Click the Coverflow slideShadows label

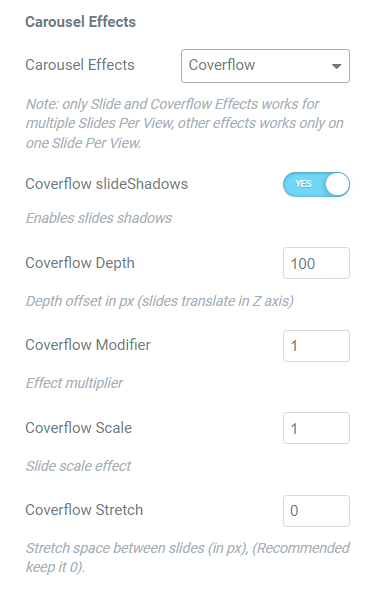click(106, 184)
